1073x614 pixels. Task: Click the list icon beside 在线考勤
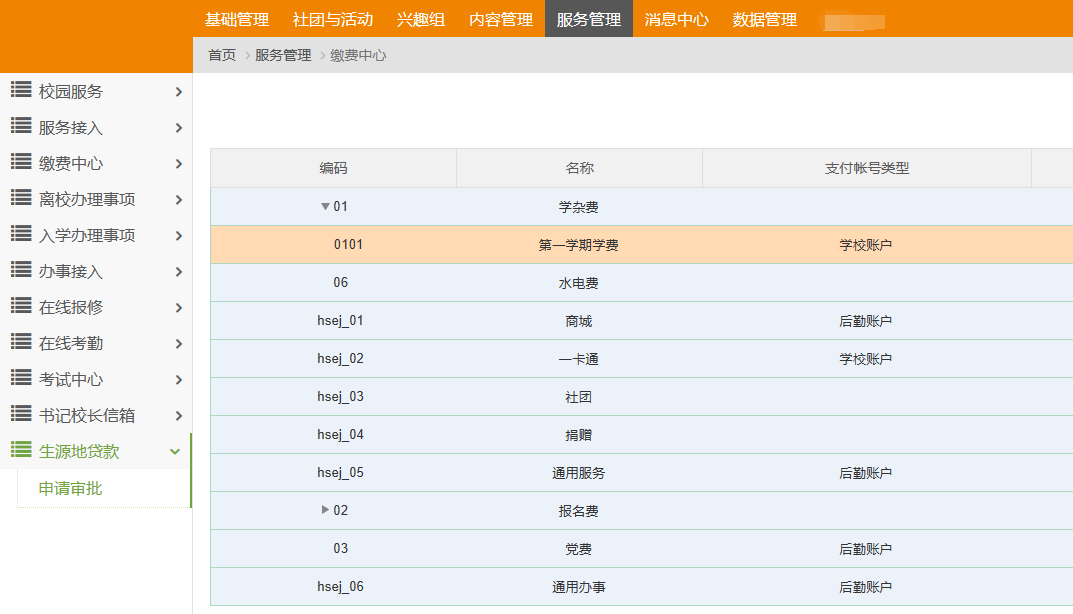pos(21,342)
